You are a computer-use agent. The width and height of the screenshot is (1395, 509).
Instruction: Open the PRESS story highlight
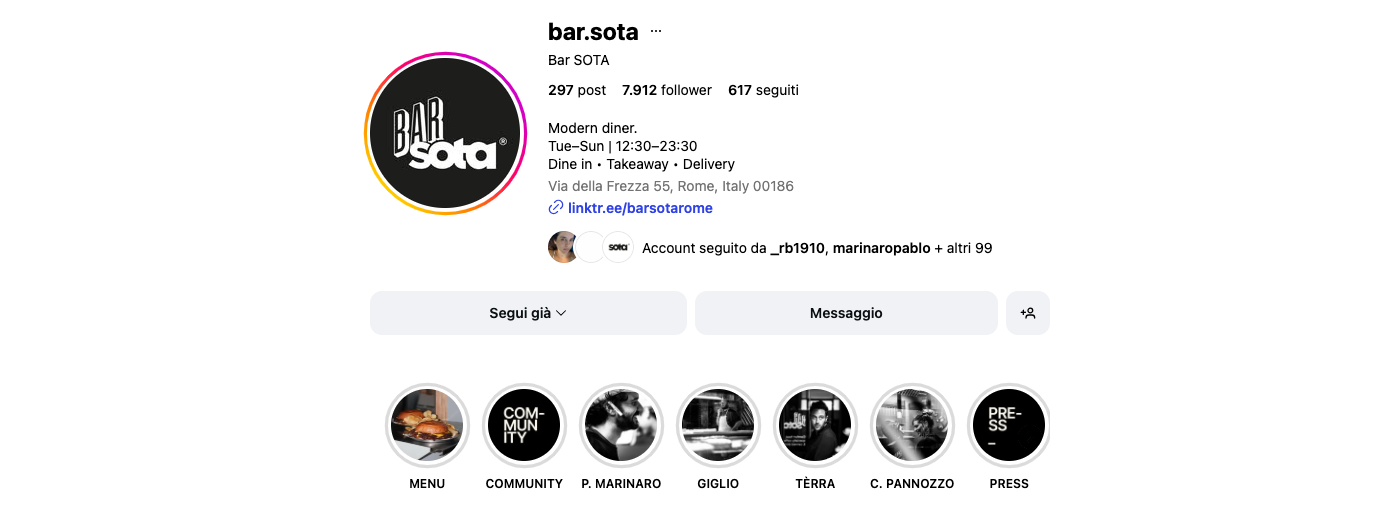[1009, 425]
